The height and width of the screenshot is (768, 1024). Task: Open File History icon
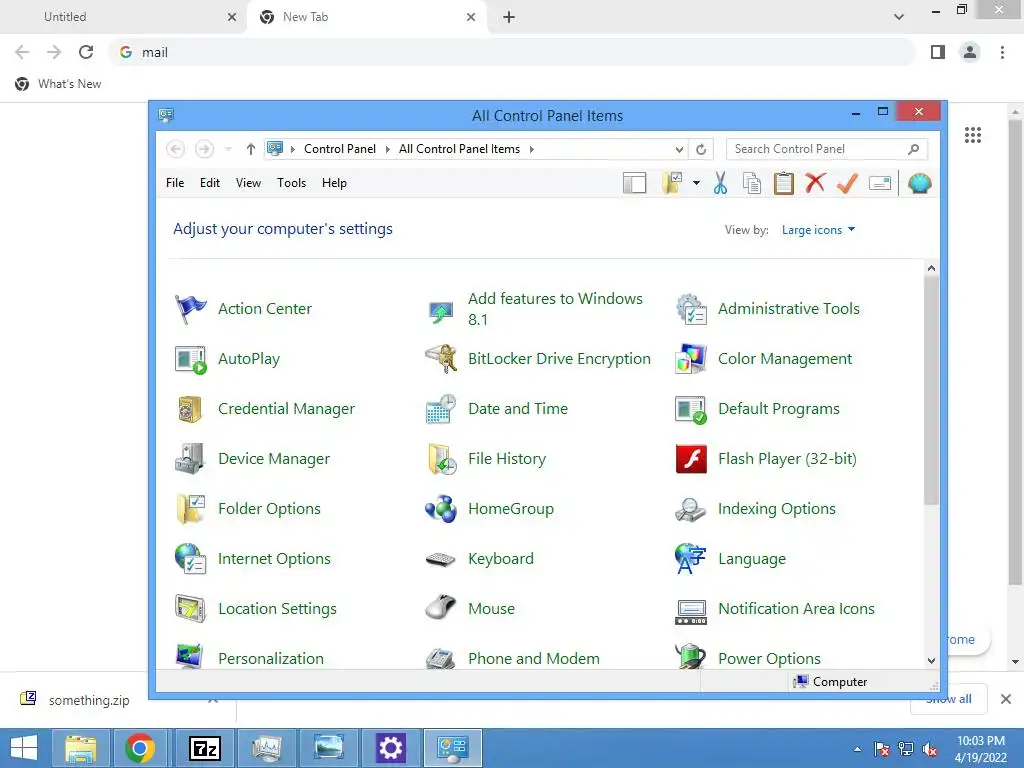(x=441, y=459)
